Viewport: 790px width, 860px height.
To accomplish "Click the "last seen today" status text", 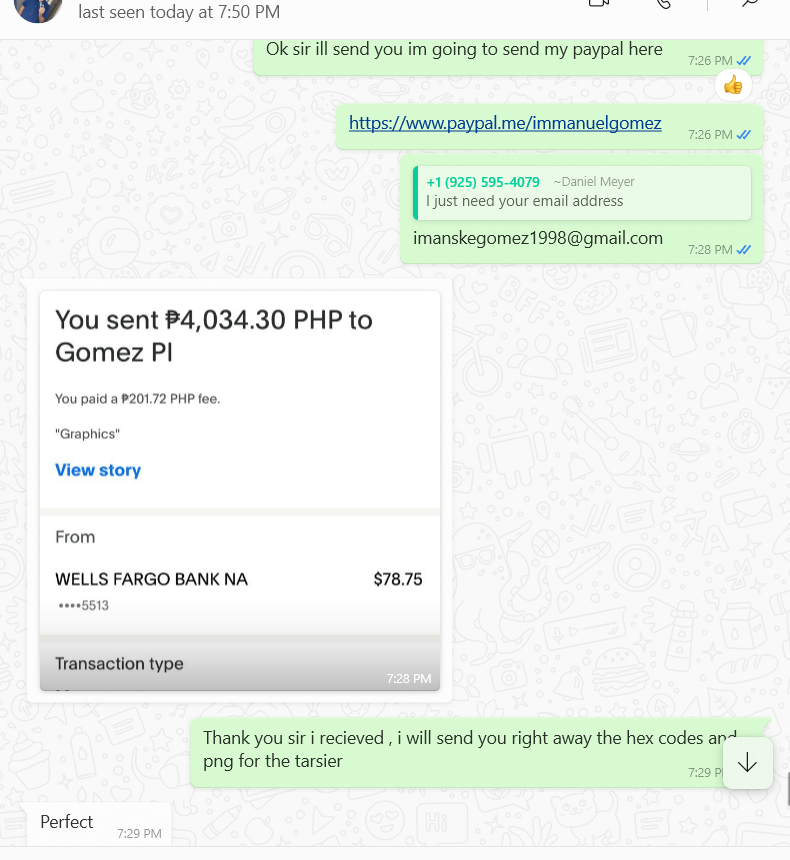I will pos(179,12).
